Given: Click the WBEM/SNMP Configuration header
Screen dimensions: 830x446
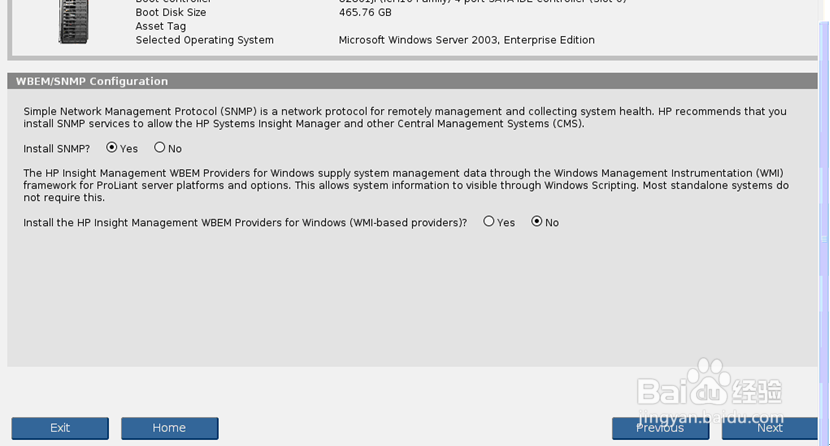Looking at the screenshot, I should tap(412, 81).
